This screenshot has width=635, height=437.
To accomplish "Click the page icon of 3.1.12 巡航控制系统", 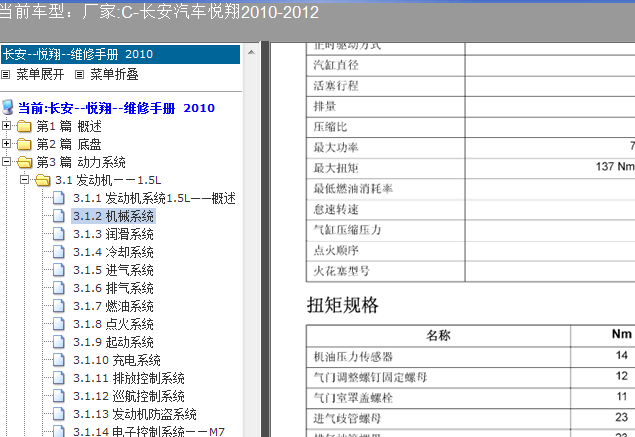I will coord(59,396).
